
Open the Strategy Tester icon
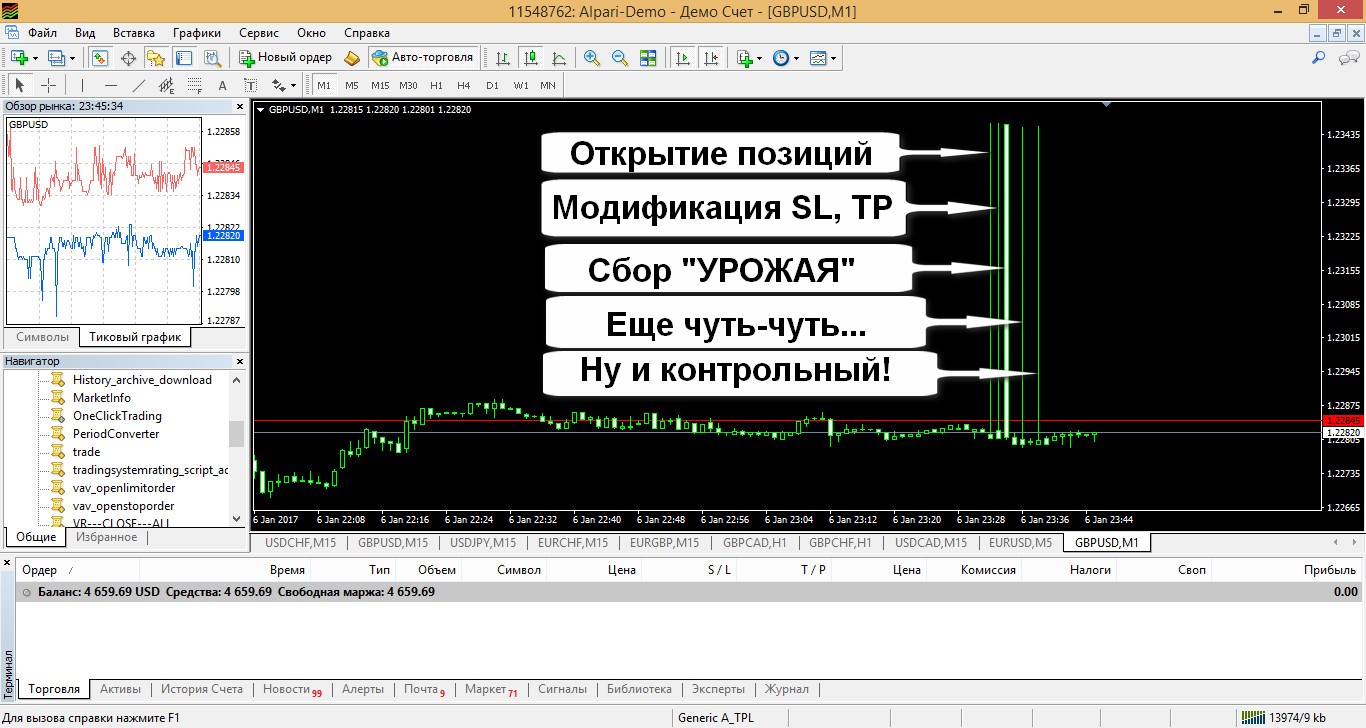point(212,58)
